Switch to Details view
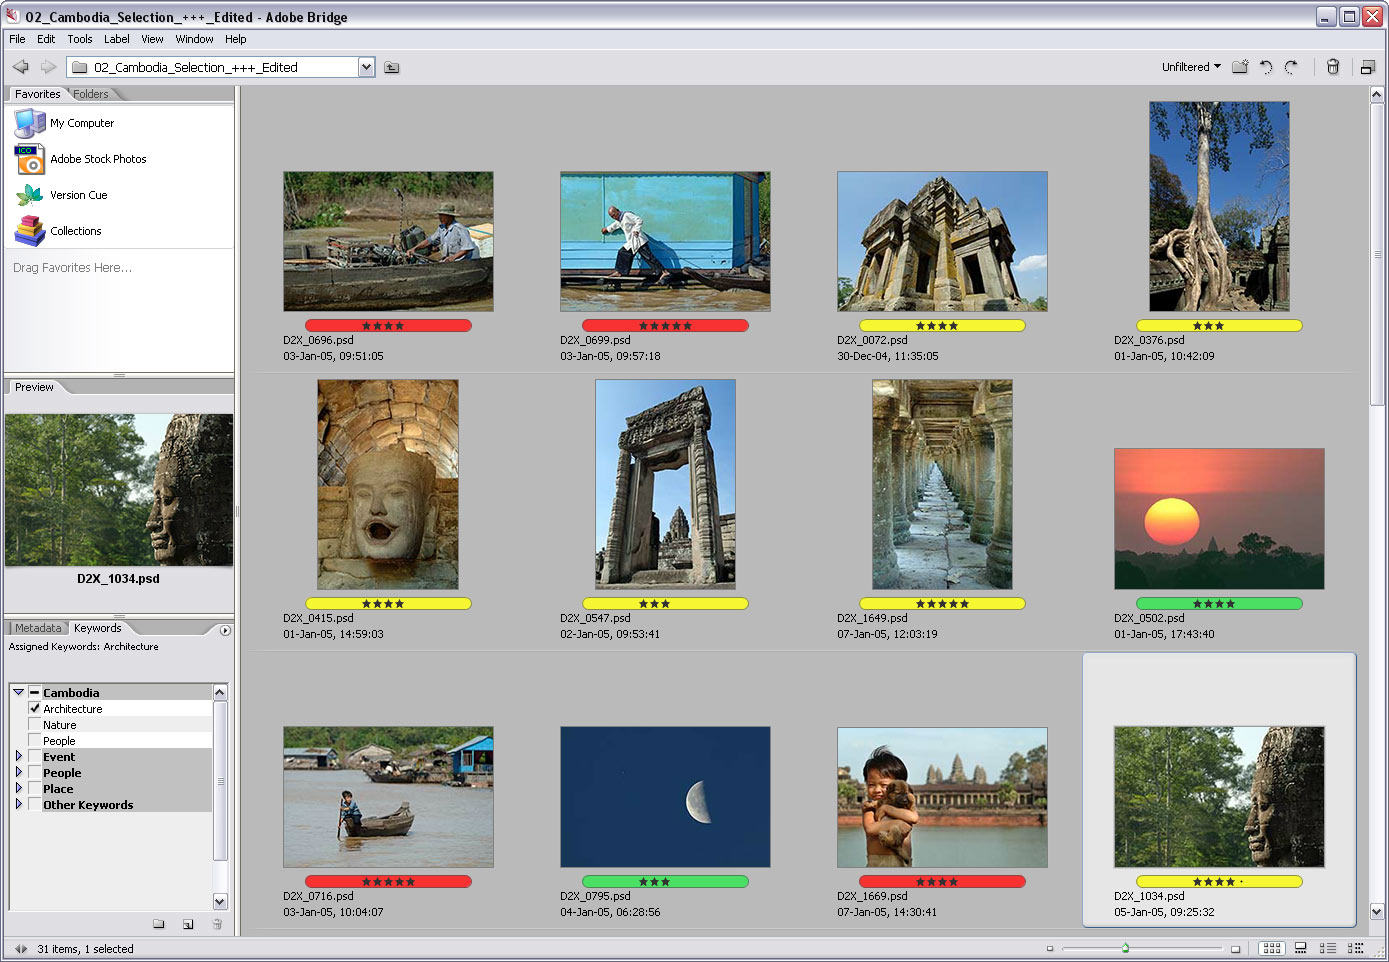Image resolution: width=1389 pixels, height=962 pixels. [x=1328, y=948]
